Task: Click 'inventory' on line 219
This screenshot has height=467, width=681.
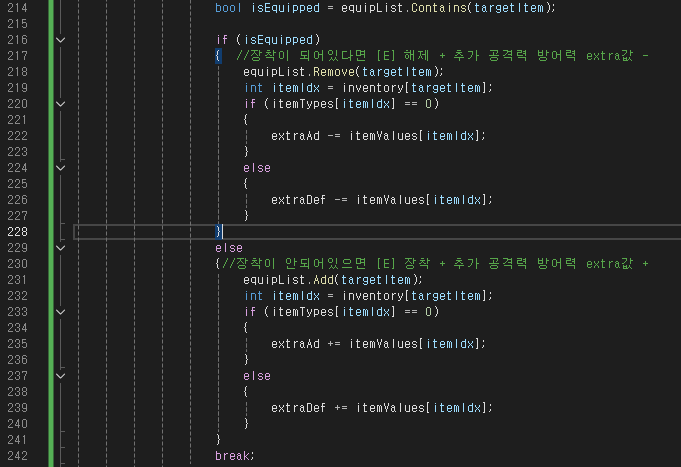Action: [373, 88]
